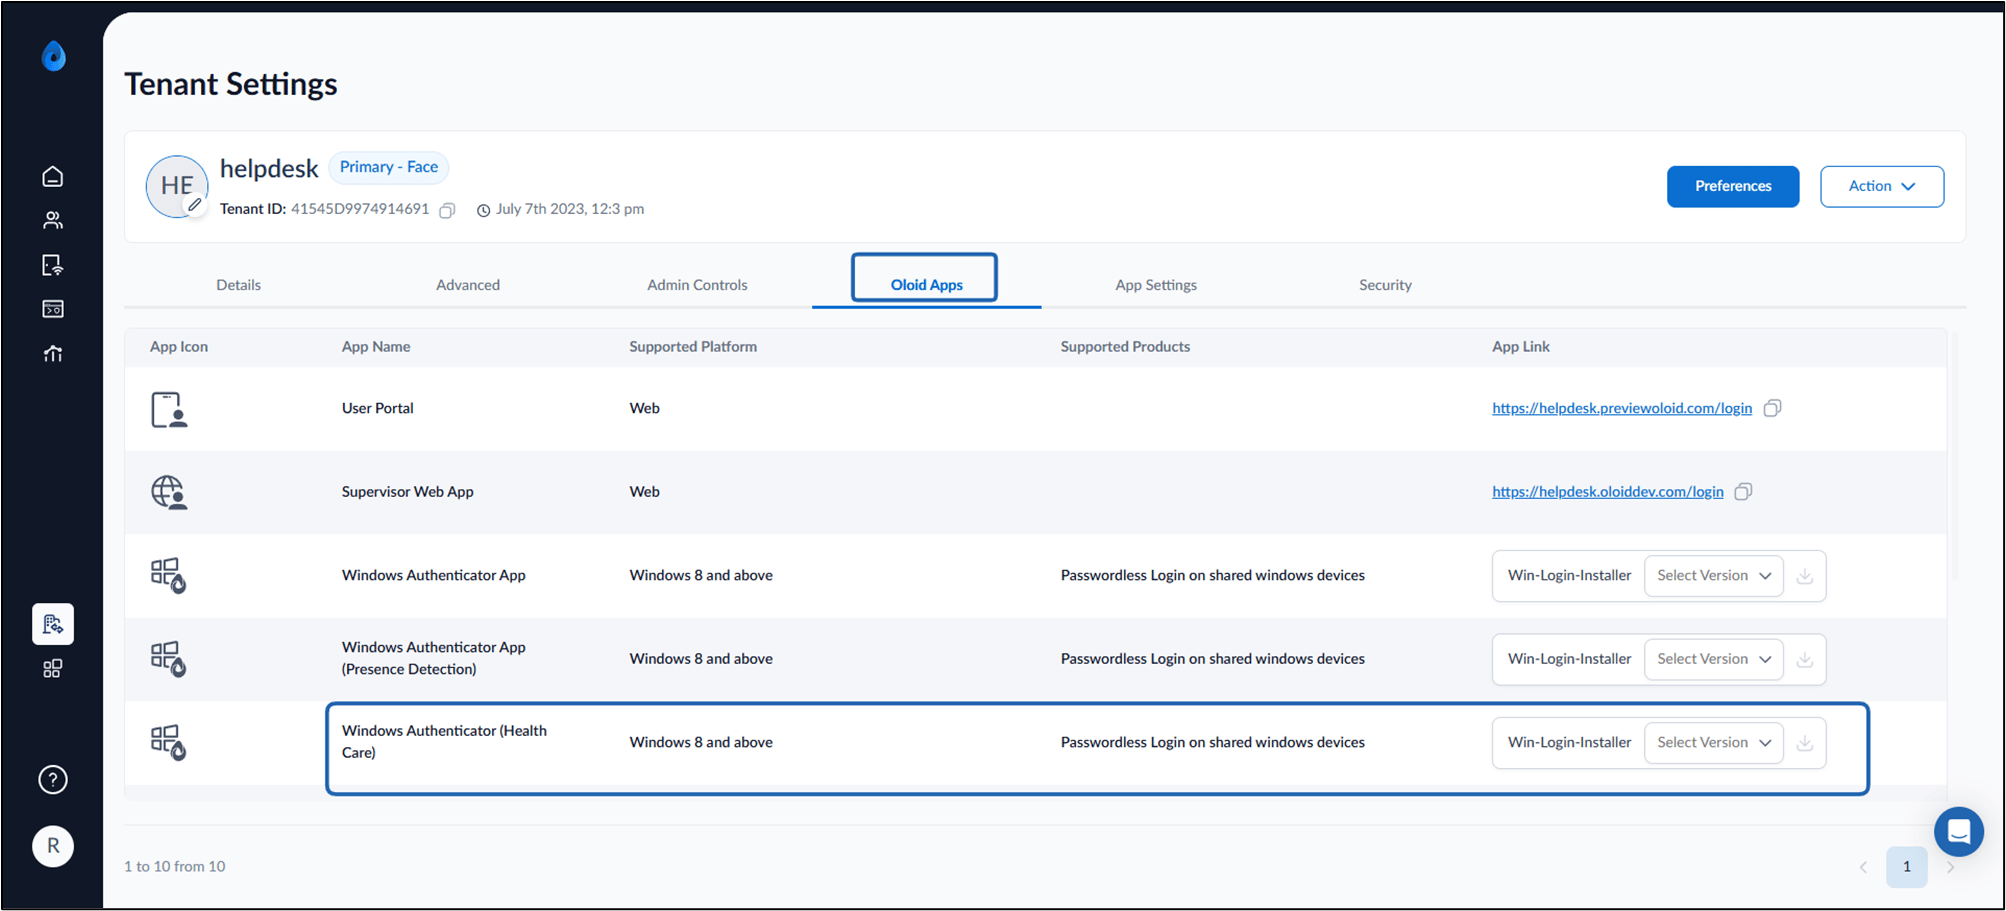Click the table vertical scrollbar
This screenshot has width=2006, height=911.
pos(1955,455)
